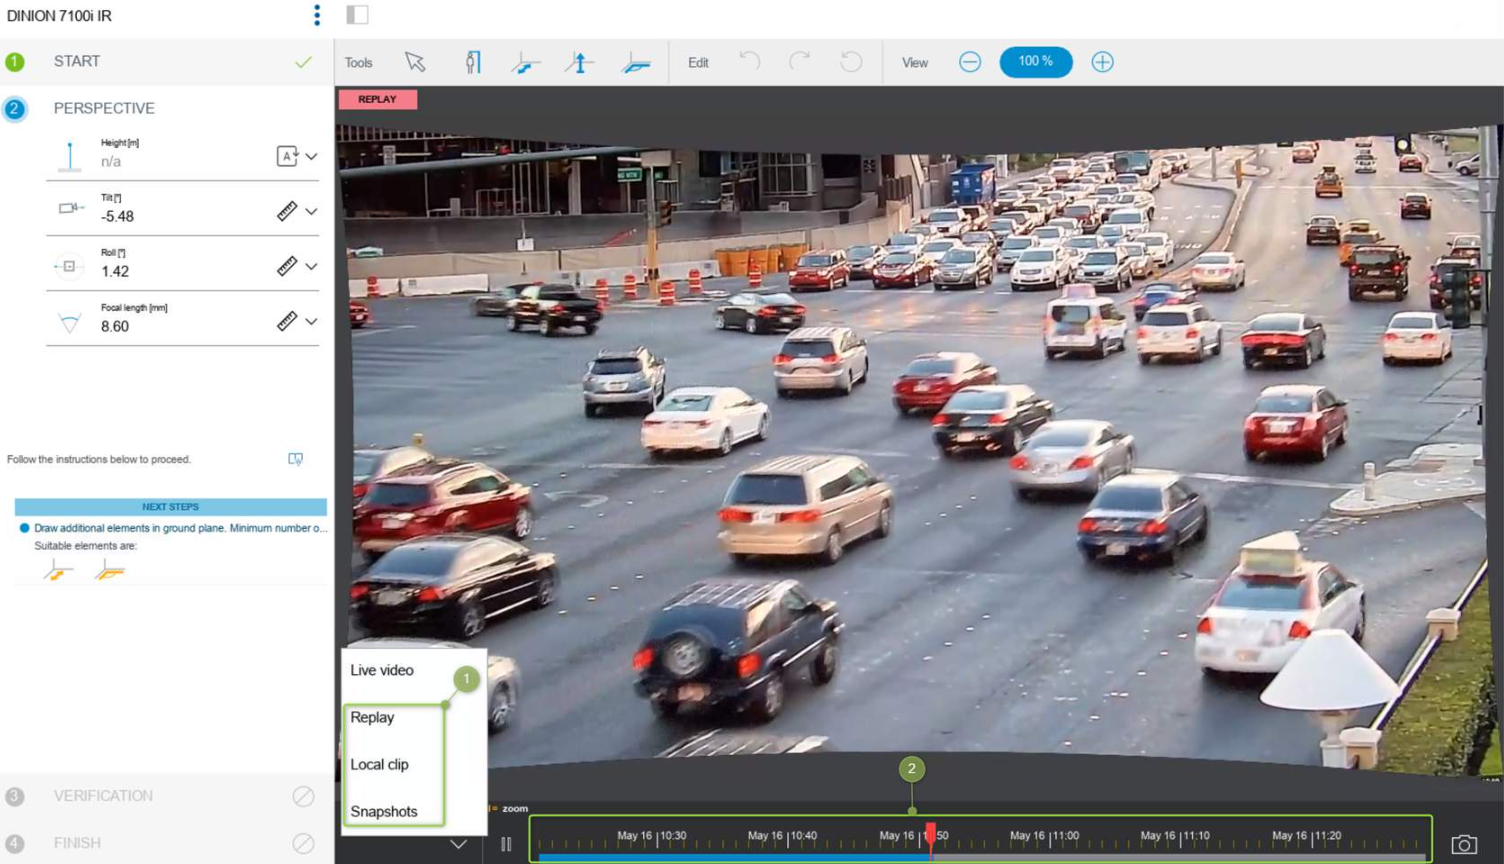The height and width of the screenshot is (864, 1504).
Task: Choose Live video from source menu
Action: point(382,670)
